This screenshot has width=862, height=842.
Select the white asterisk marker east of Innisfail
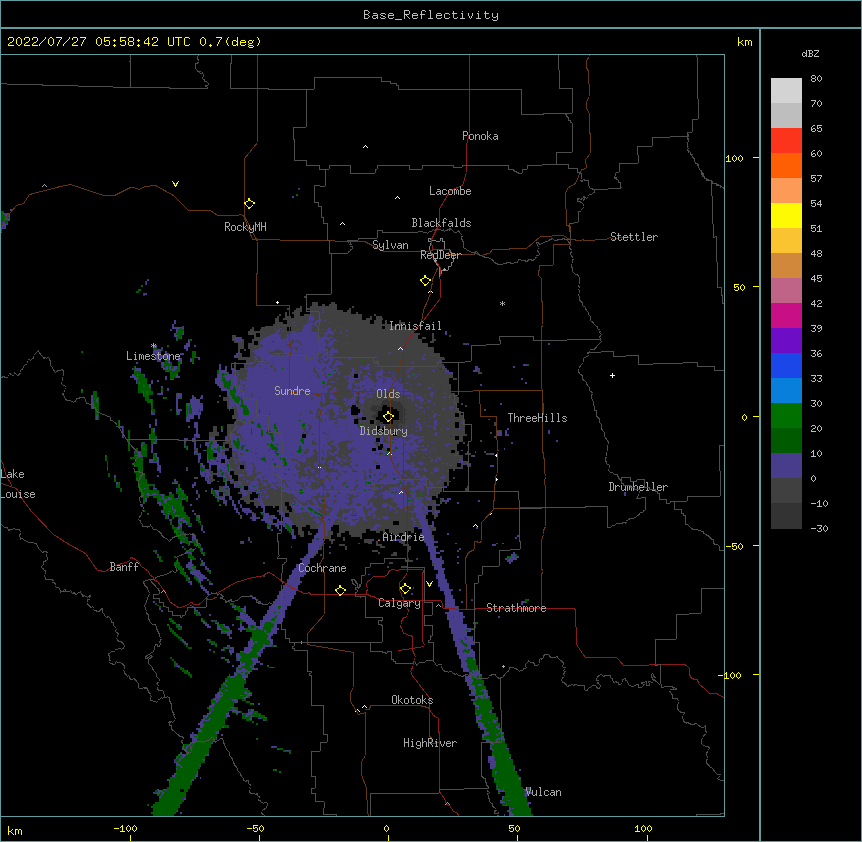pos(502,303)
